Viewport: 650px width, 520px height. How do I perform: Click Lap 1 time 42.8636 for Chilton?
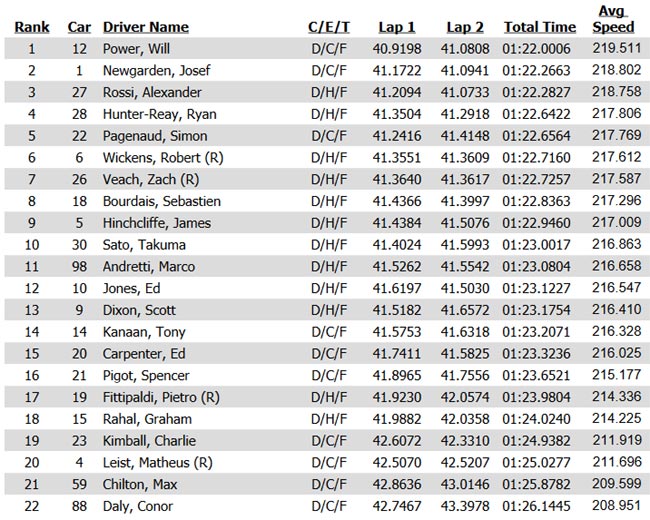coord(397,484)
